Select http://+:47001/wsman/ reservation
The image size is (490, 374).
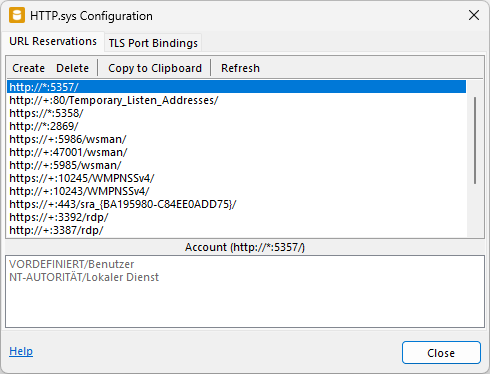coord(236,152)
